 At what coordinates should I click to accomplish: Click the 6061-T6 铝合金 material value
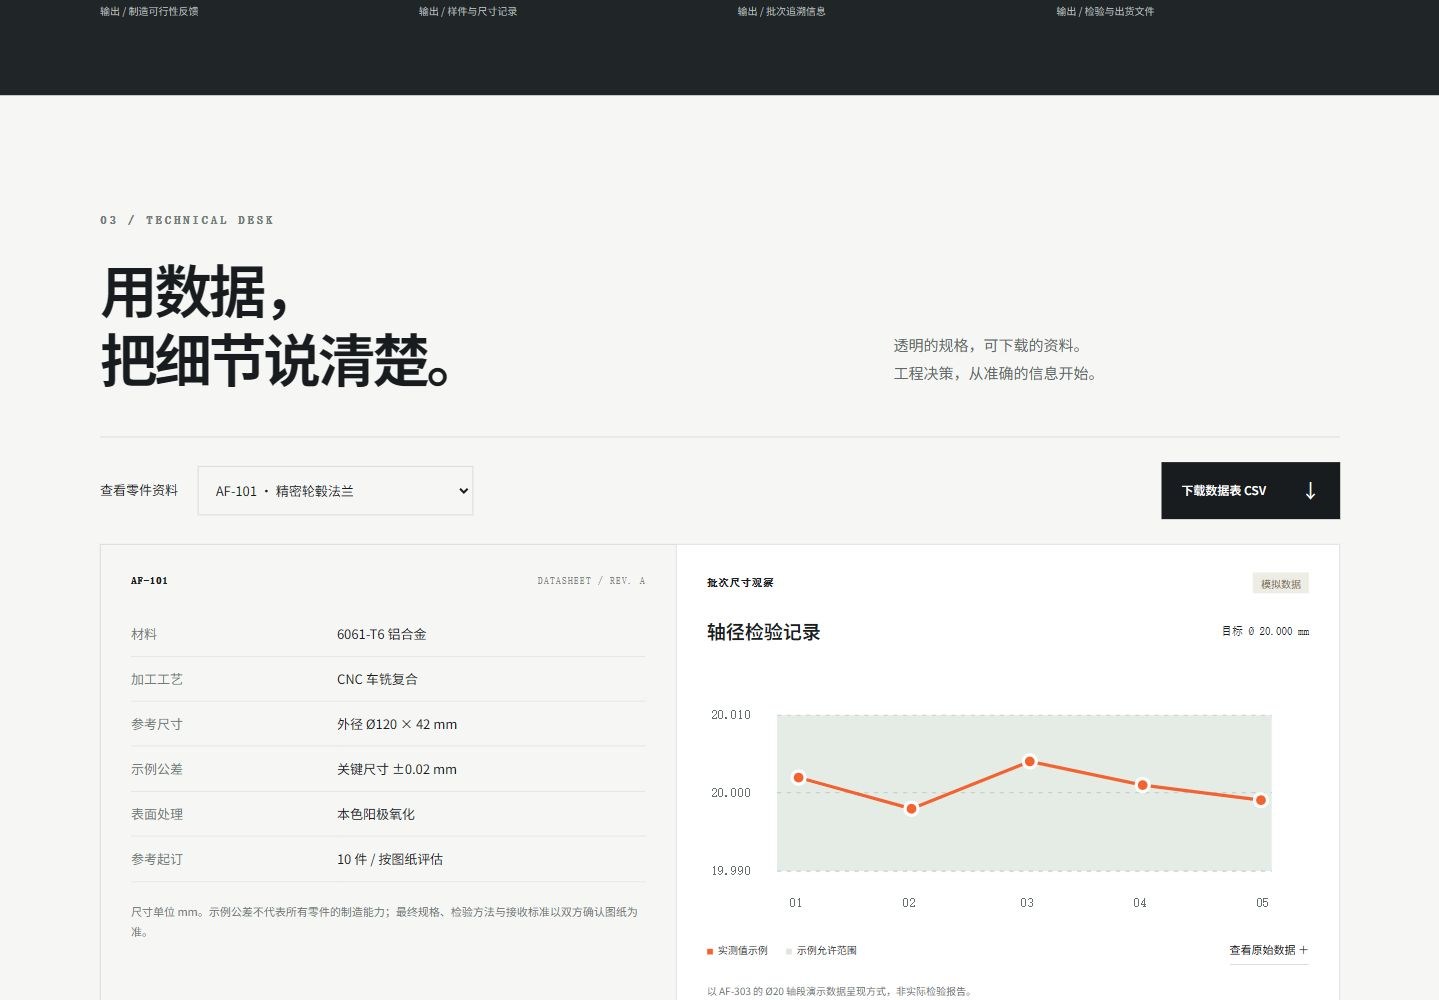coord(382,634)
